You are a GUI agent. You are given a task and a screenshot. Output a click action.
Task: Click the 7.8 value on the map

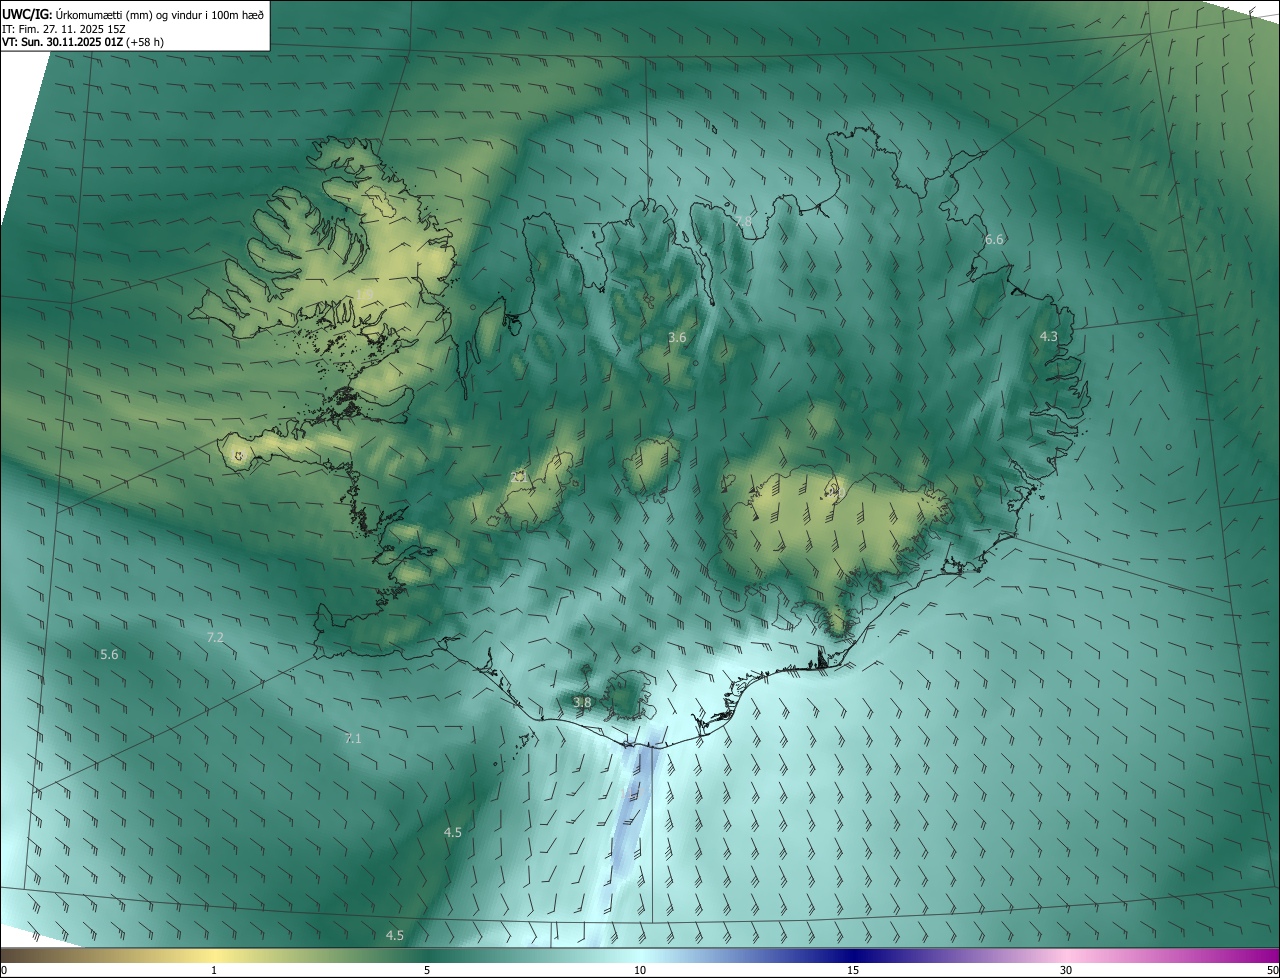point(743,221)
